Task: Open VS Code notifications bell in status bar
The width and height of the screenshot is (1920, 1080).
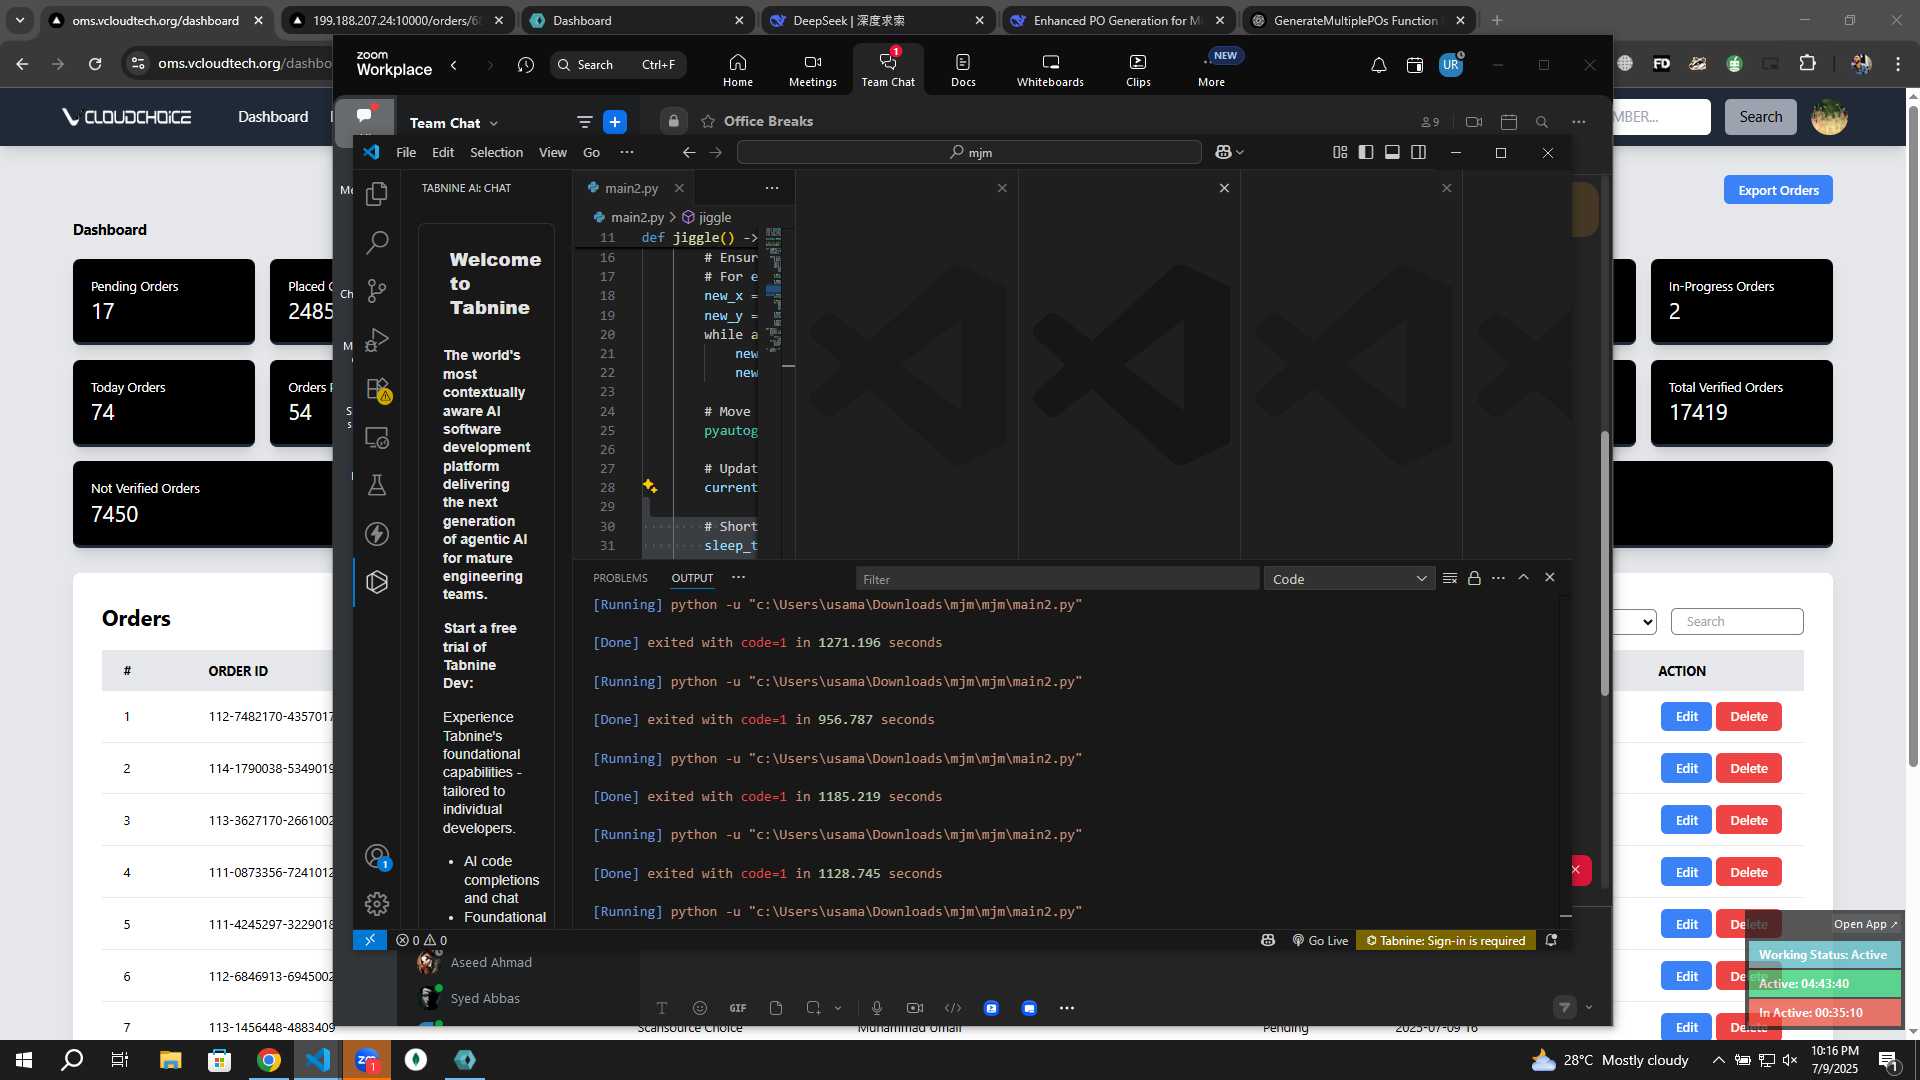Action: click(1551, 940)
